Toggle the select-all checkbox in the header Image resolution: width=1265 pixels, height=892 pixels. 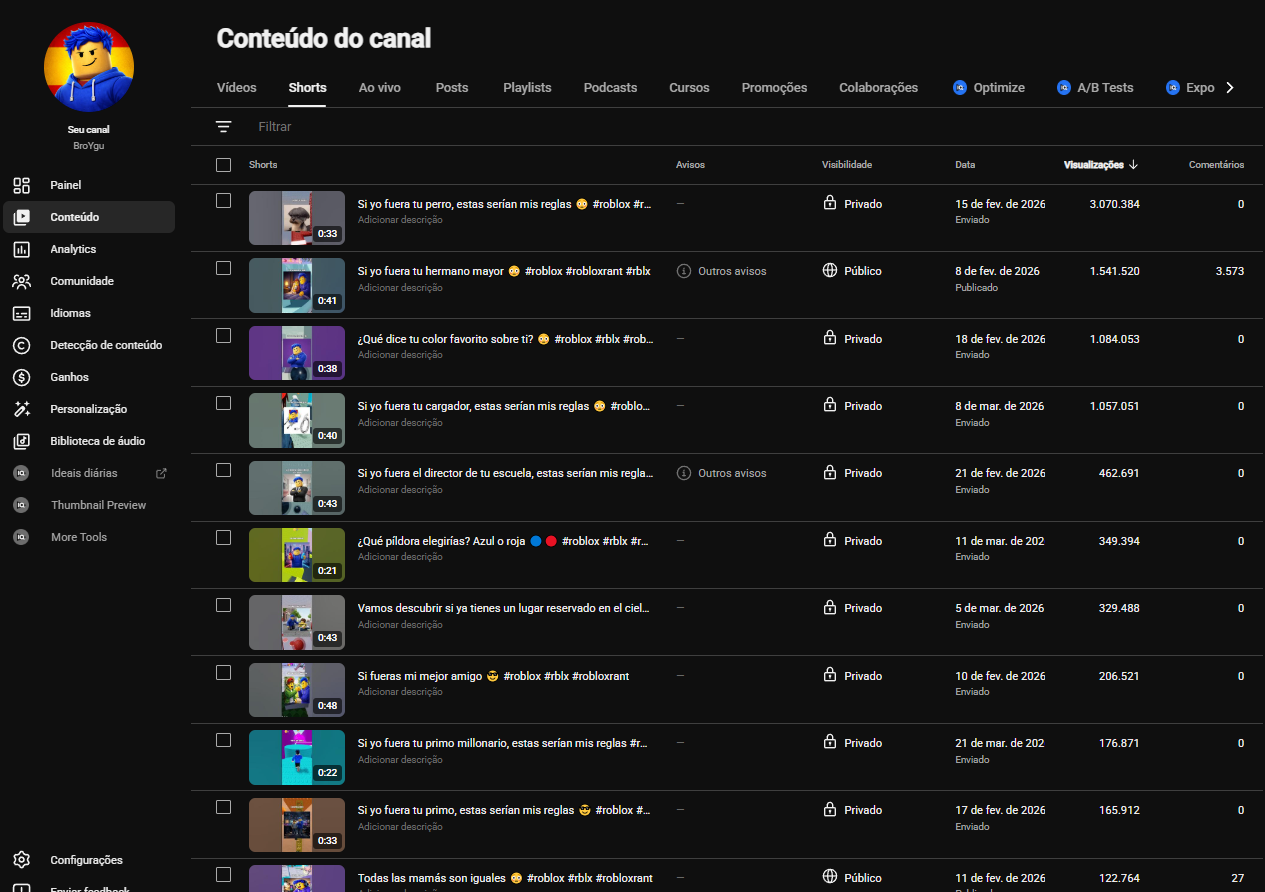click(x=223, y=165)
